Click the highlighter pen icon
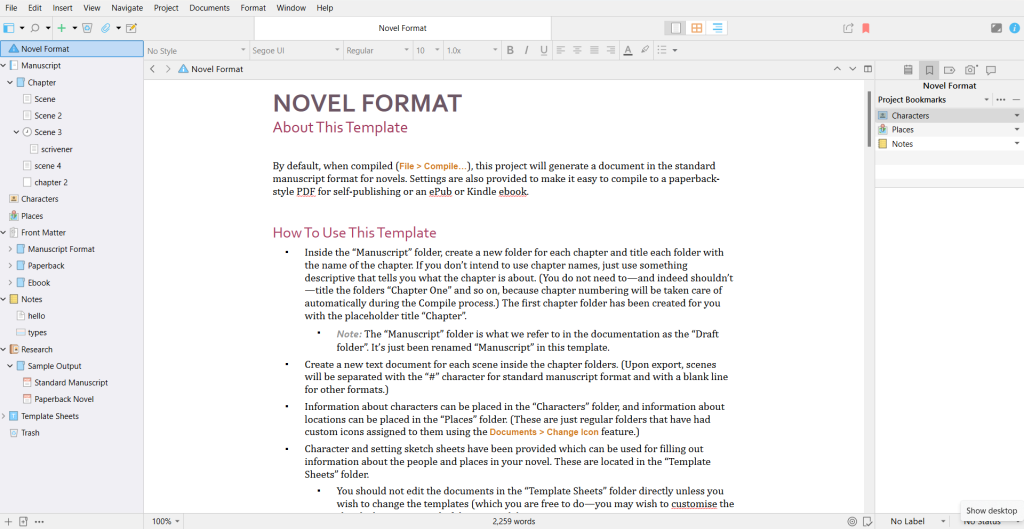This screenshot has width=1024, height=529. [x=645, y=50]
